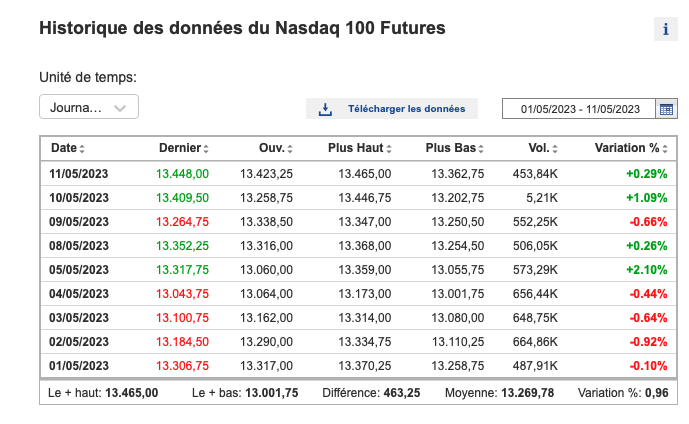Sort by the Plus Bas column arrows
Image resolution: width=689 pixels, height=424 pixels.
pyautogui.click(x=482, y=148)
